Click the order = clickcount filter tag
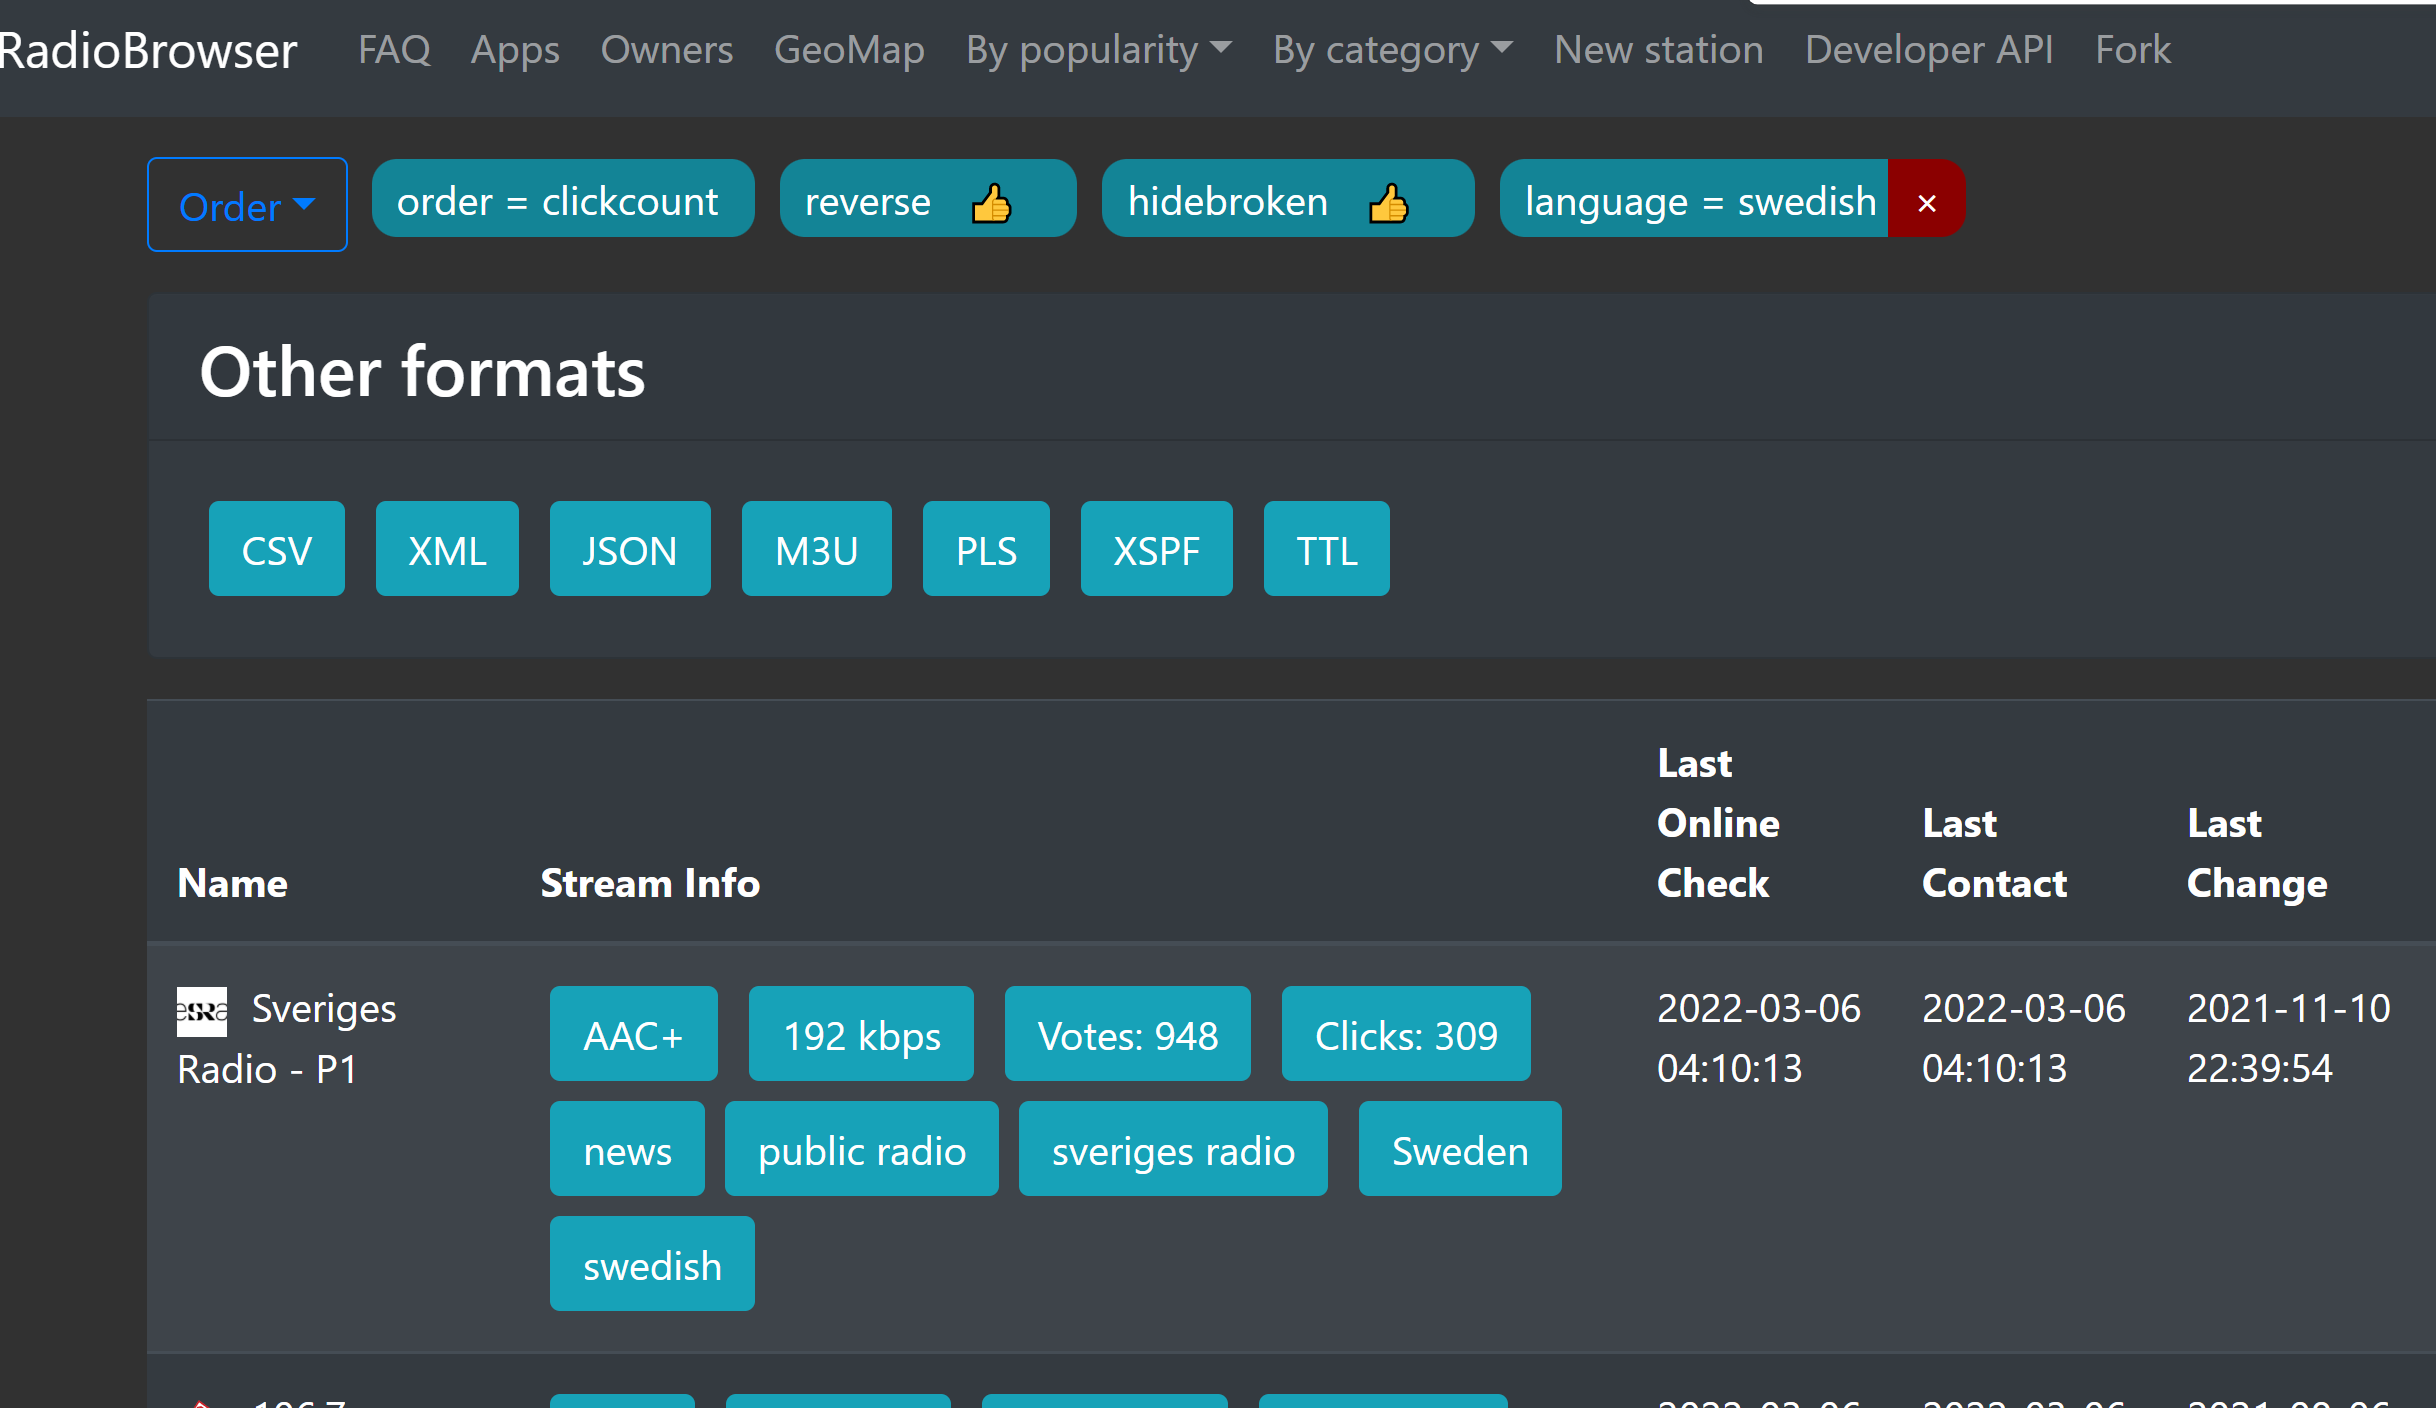 563,198
